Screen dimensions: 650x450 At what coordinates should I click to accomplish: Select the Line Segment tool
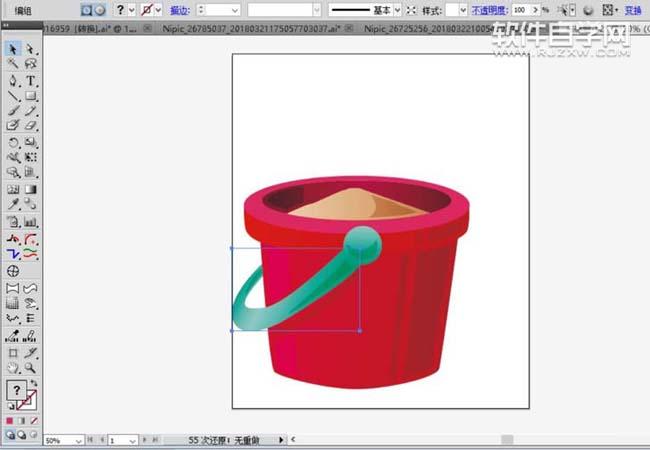[x=13, y=96]
